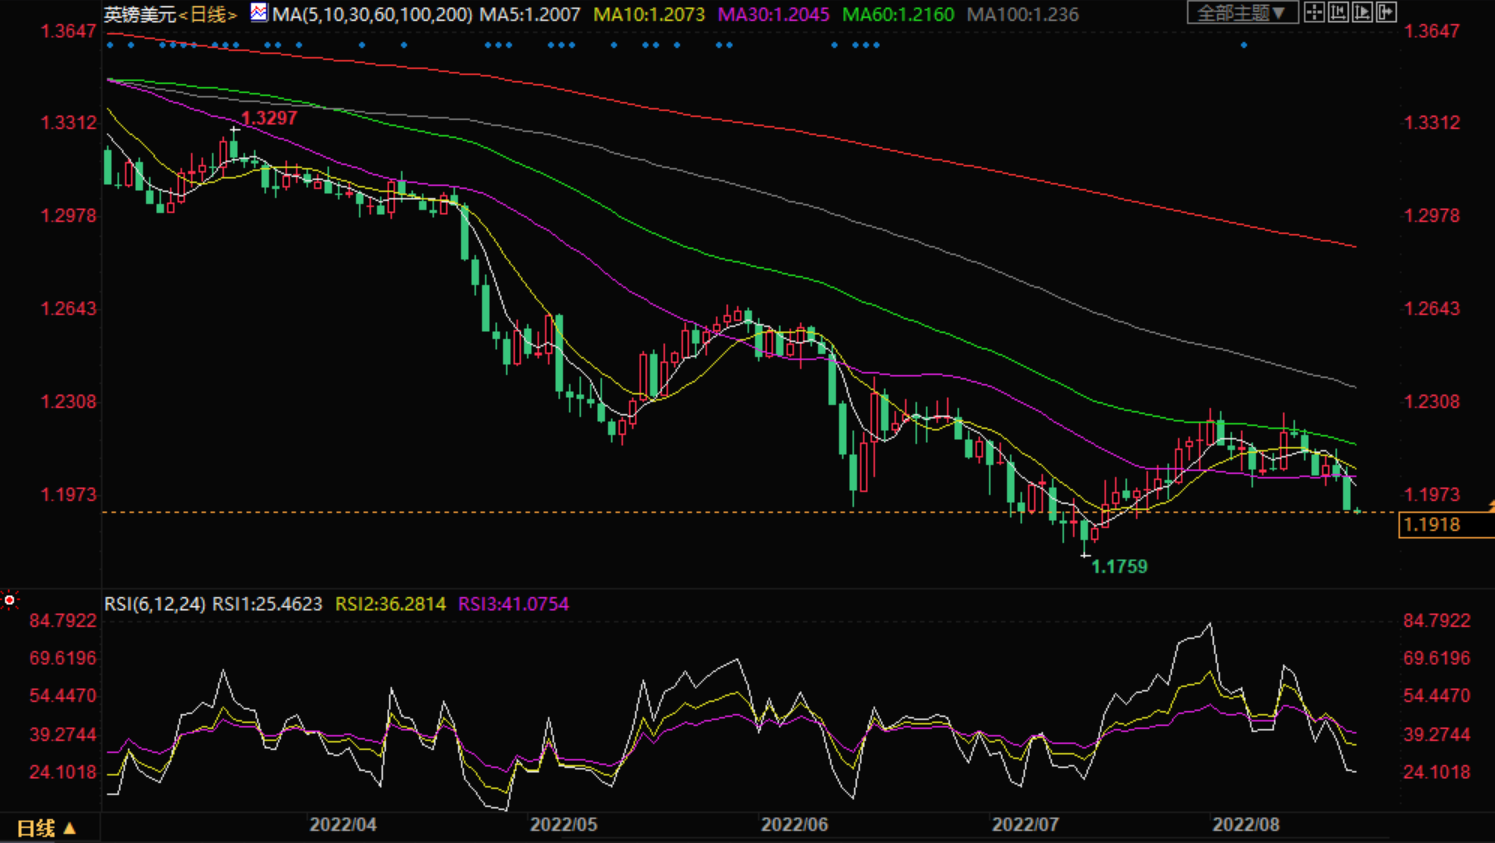Click the right axis price label 1.2978
This screenshot has height=843, width=1495.
click(1432, 216)
